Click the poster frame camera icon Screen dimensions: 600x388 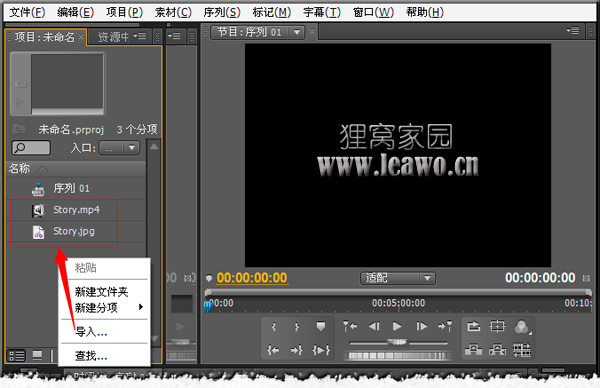tap(20, 83)
